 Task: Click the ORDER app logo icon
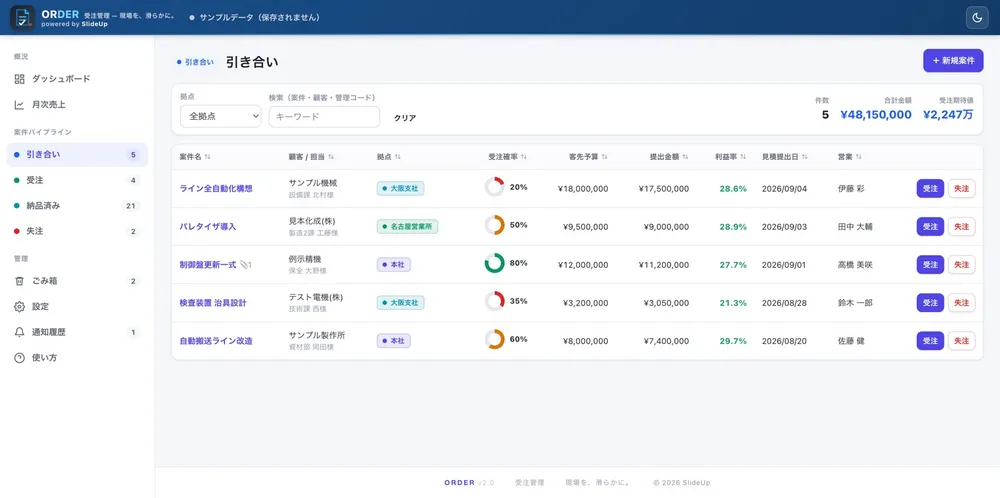click(22, 17)
